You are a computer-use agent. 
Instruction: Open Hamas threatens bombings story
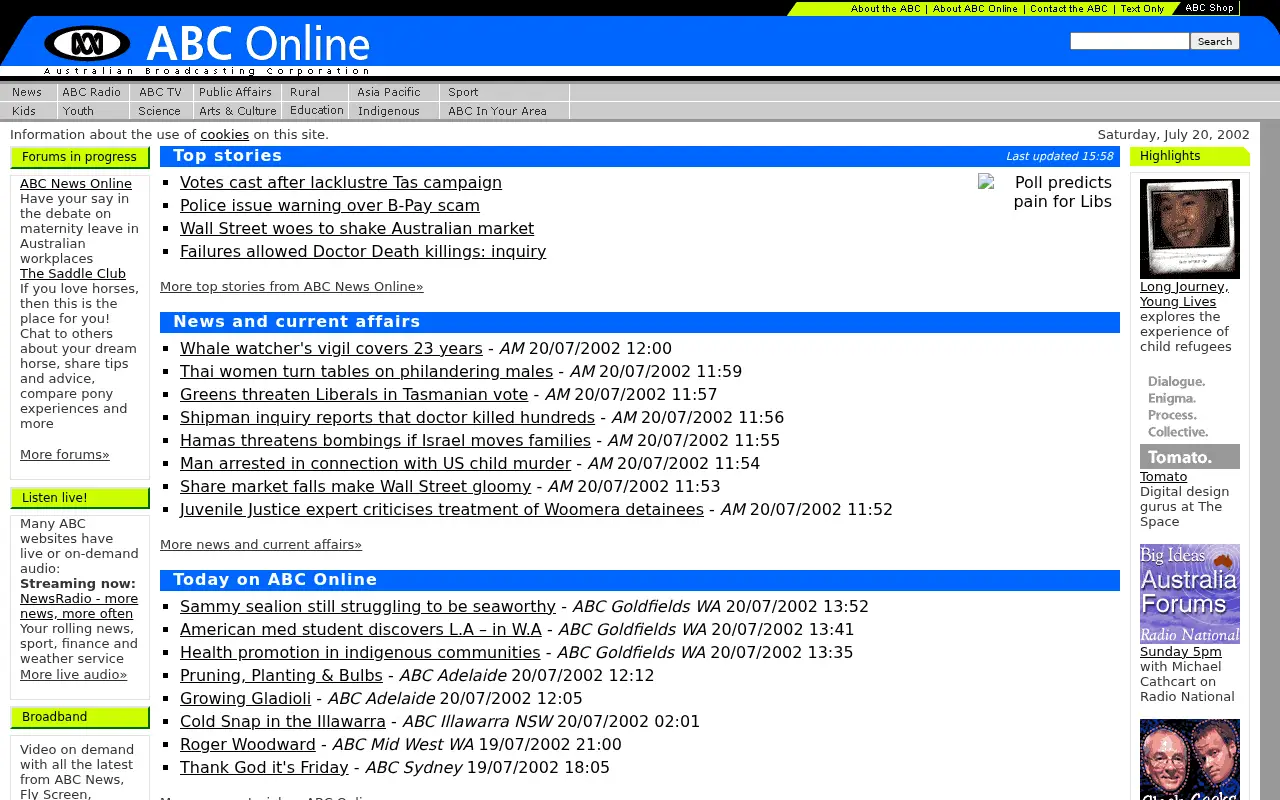[385, 440]
